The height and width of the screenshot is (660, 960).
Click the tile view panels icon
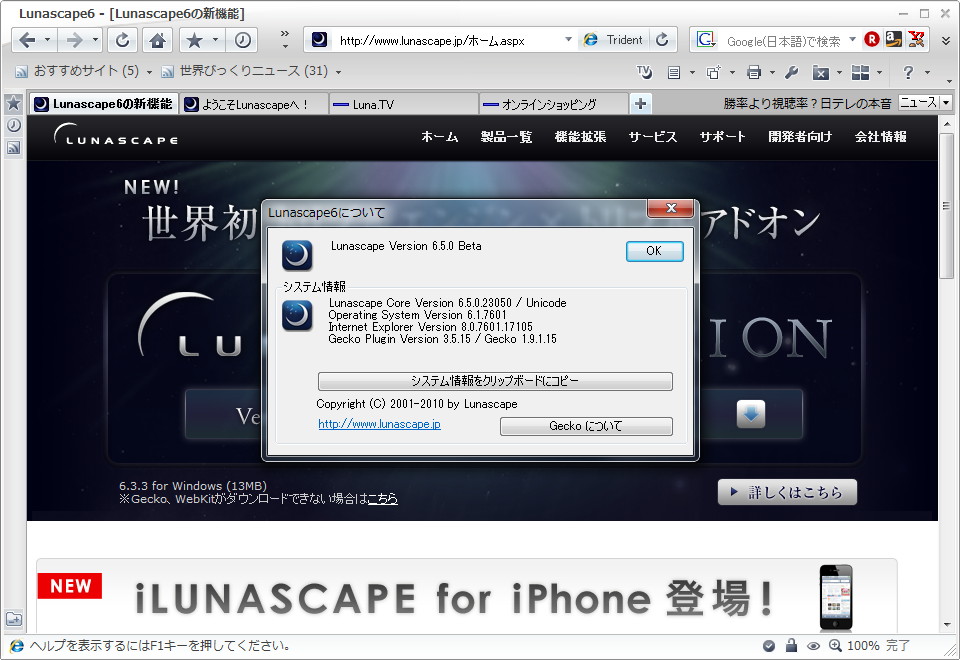(862, 72)
